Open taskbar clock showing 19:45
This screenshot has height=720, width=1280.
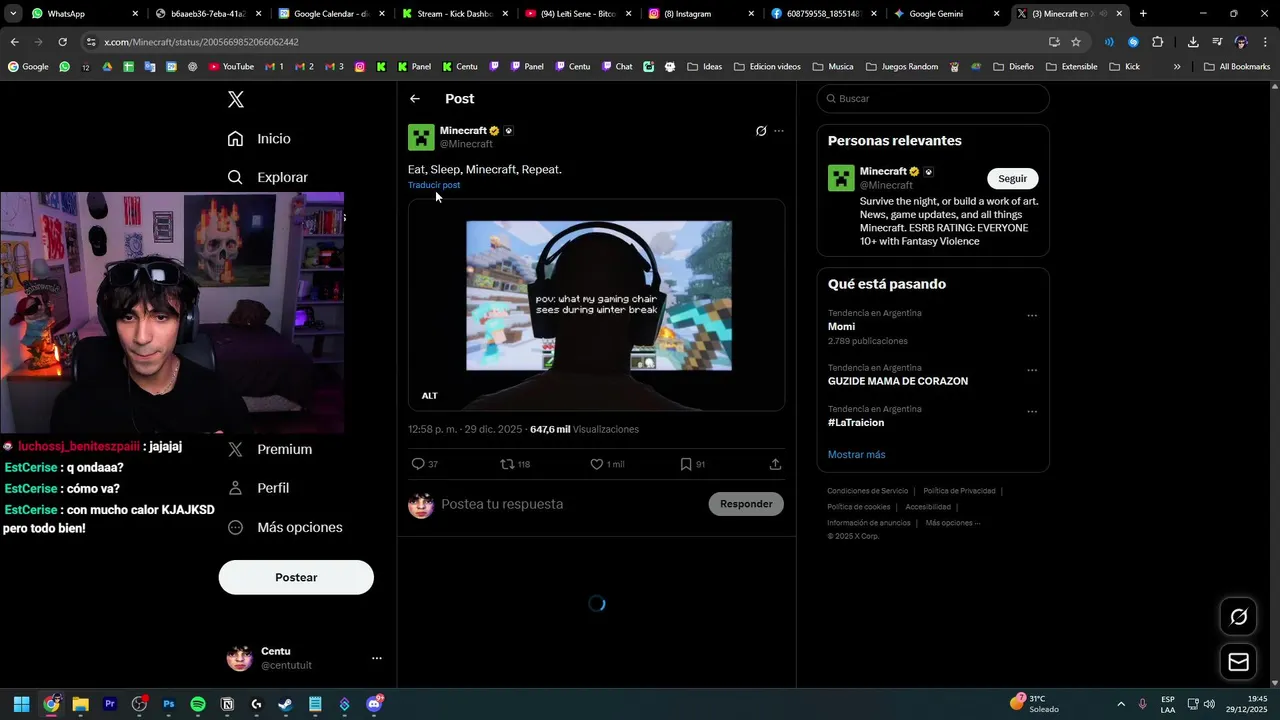click(x=1249, y=704)
